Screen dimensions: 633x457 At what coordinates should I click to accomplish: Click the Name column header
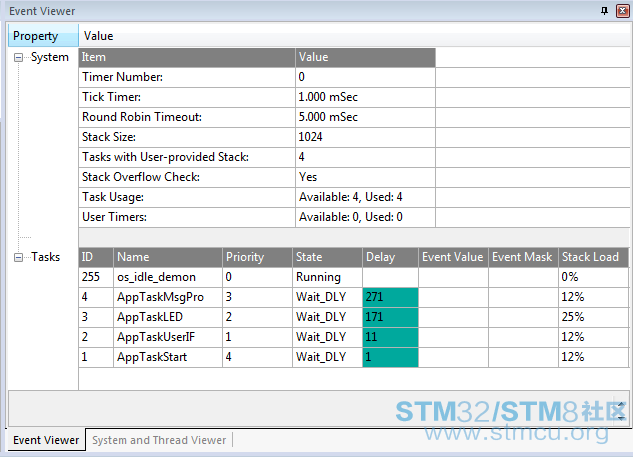pos(168,257)
